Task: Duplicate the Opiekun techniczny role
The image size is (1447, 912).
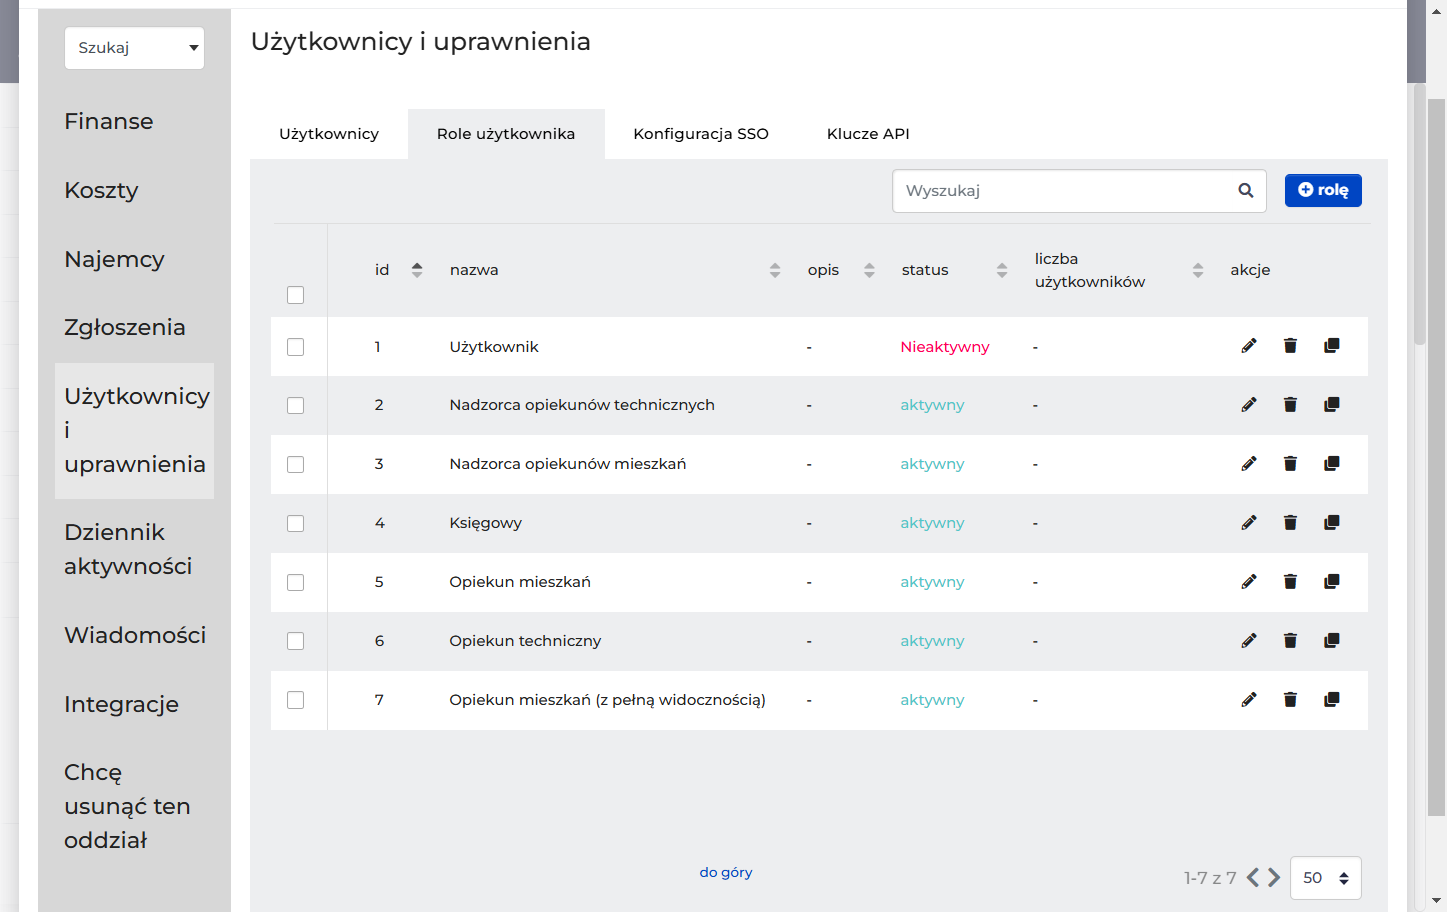Action: (x=1332, y=641)
